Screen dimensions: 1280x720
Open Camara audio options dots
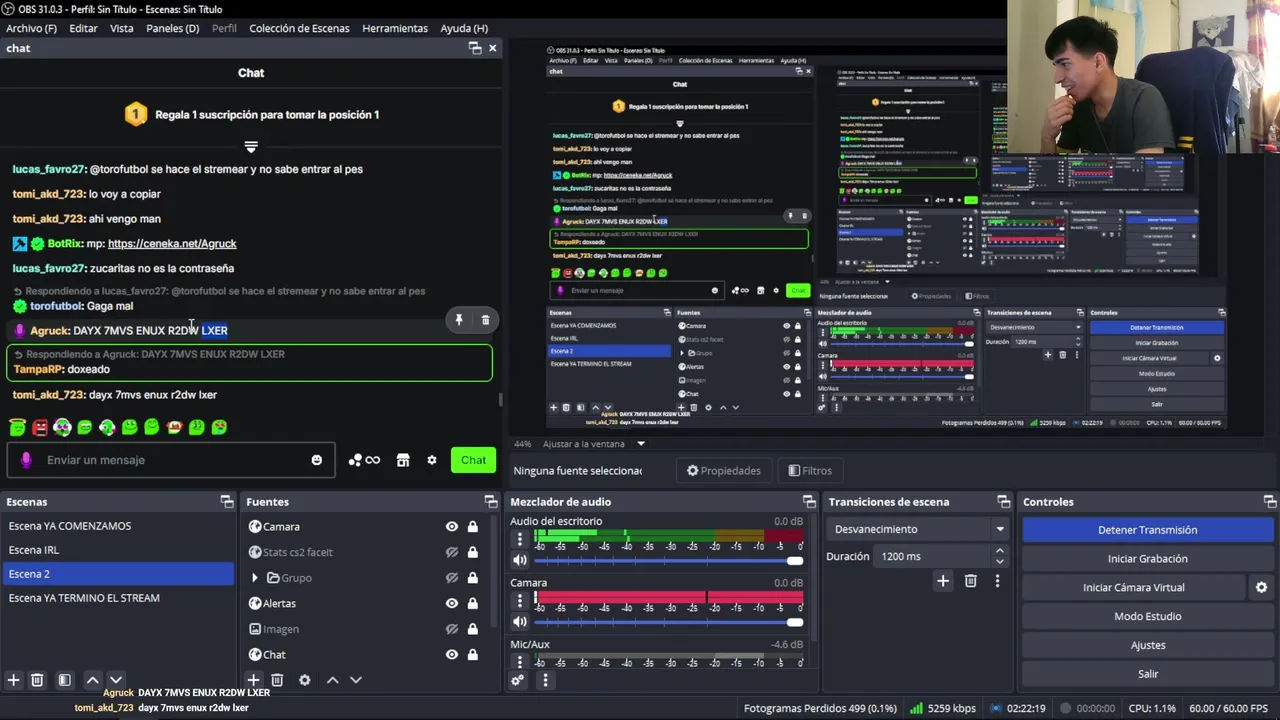click(519, 599)
